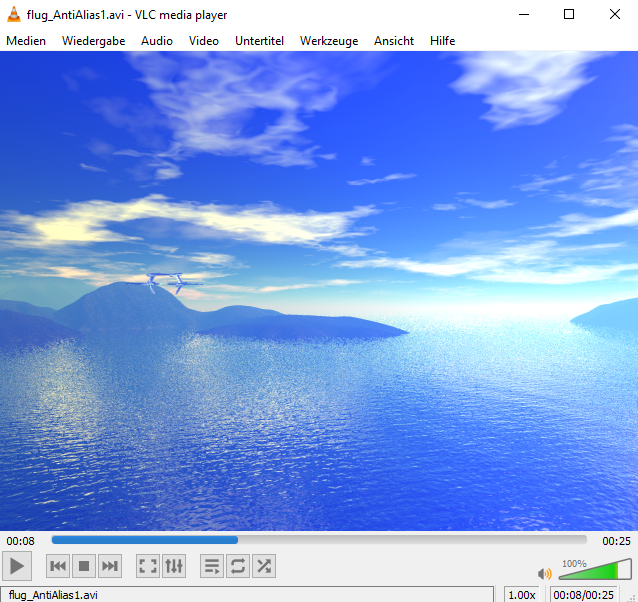Open the Wiedergabe menu
This screenshot has width=638, height=602.
tap(94, 41)
